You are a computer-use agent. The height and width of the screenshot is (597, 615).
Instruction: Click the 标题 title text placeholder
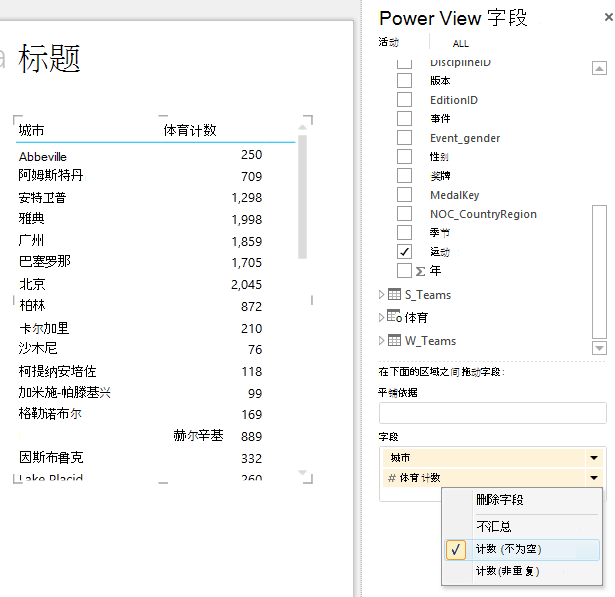(49, 58)
